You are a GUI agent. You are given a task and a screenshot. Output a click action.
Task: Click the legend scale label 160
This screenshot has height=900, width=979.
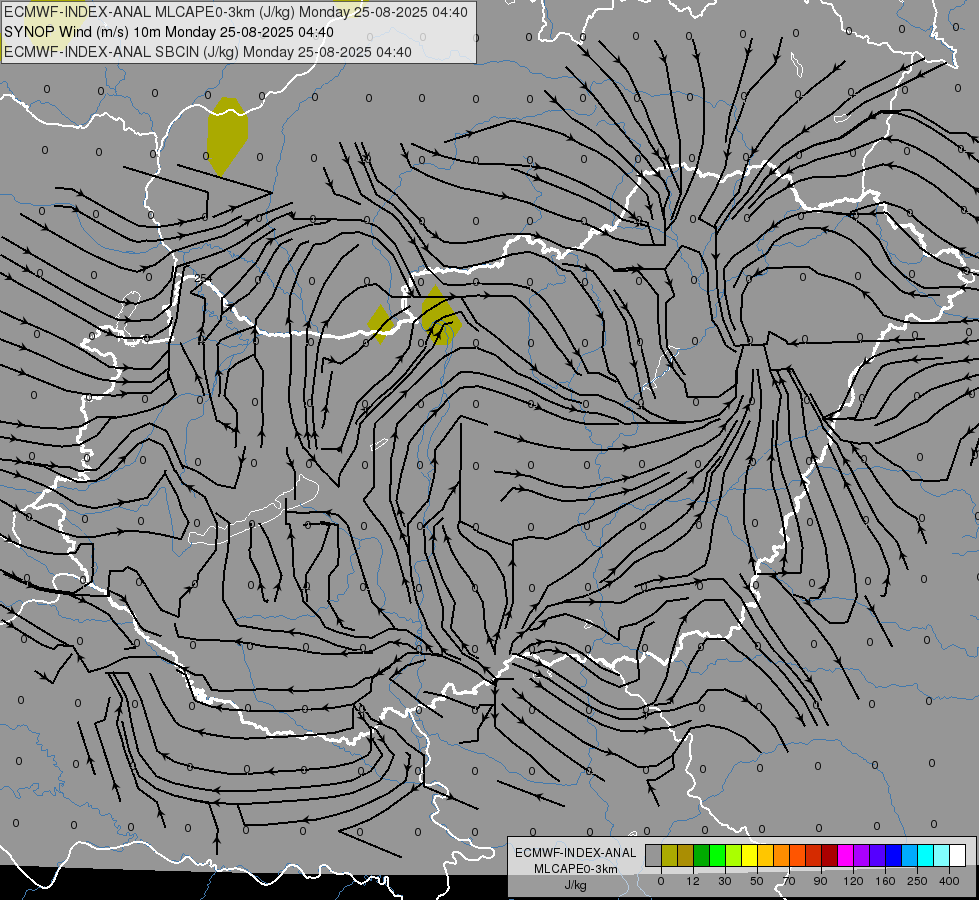coord(885,881)
